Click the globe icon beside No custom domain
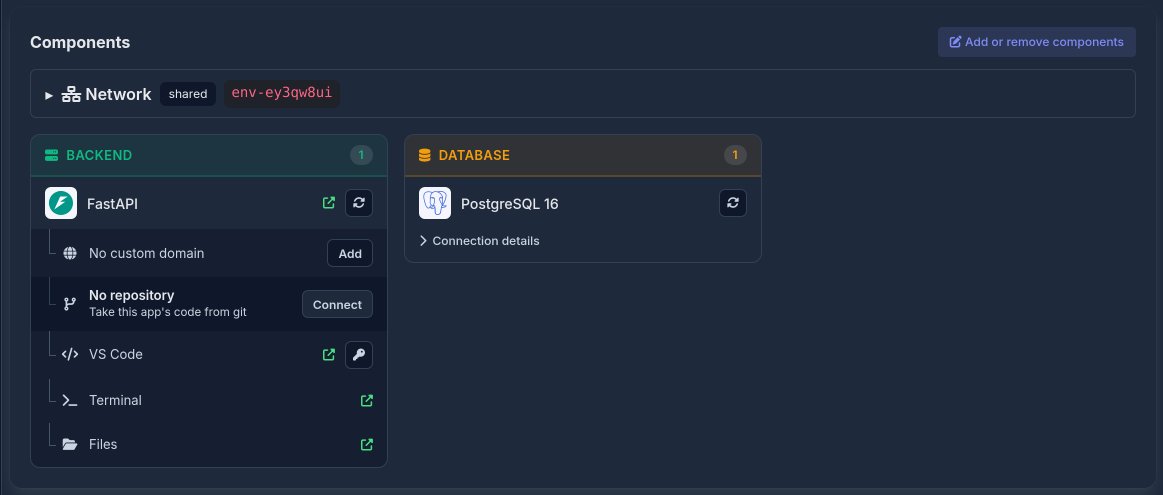This screenshot has height=495, width=1163. [70, 253]
